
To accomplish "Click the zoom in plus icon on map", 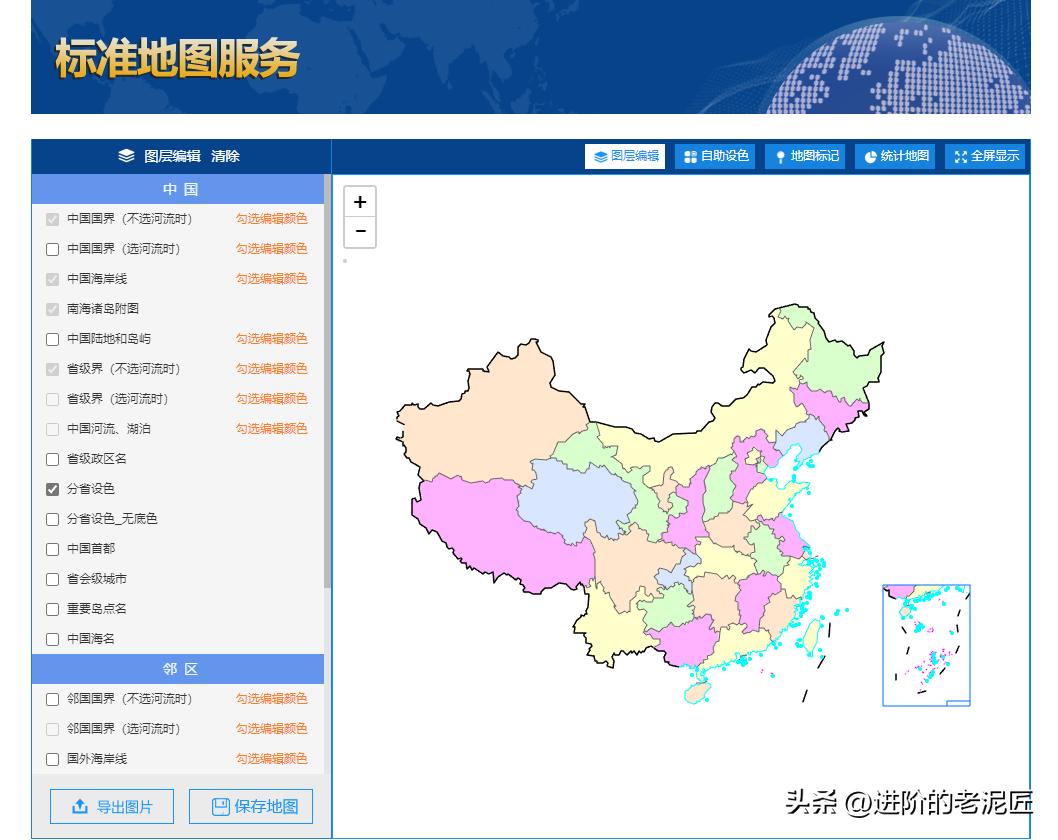I will [359, 202].
